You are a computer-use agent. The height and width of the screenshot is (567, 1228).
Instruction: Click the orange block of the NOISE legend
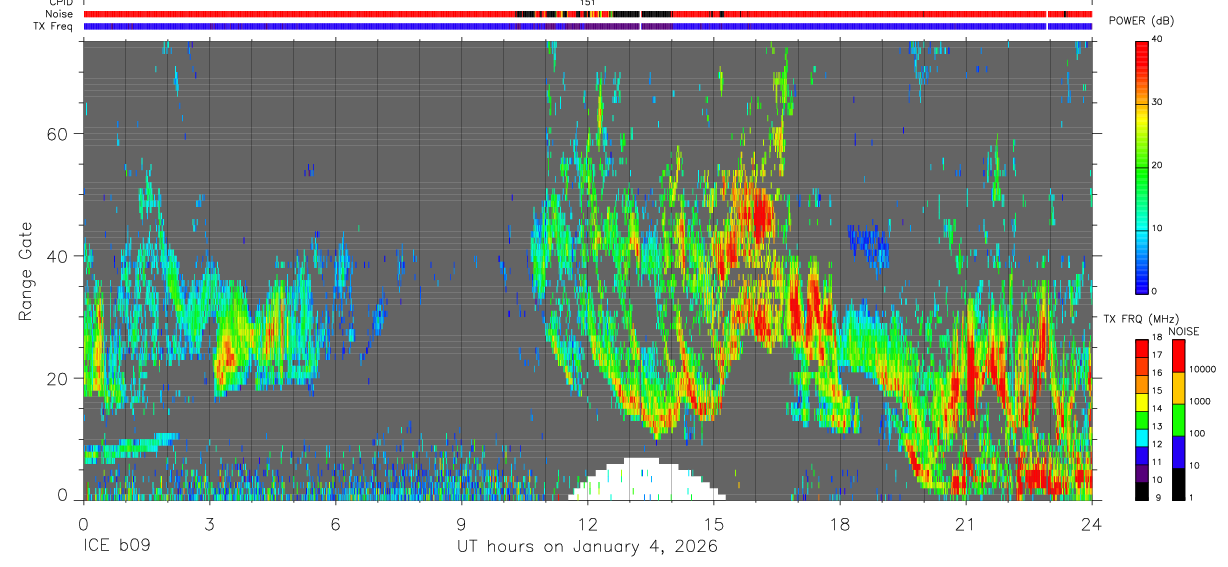coord(1180,388)
